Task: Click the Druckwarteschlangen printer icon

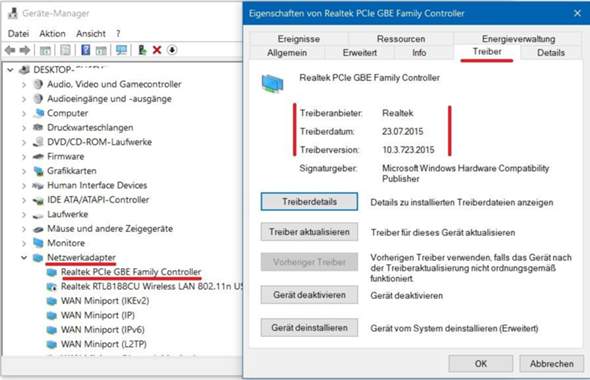Action: [x=38, y=128]
